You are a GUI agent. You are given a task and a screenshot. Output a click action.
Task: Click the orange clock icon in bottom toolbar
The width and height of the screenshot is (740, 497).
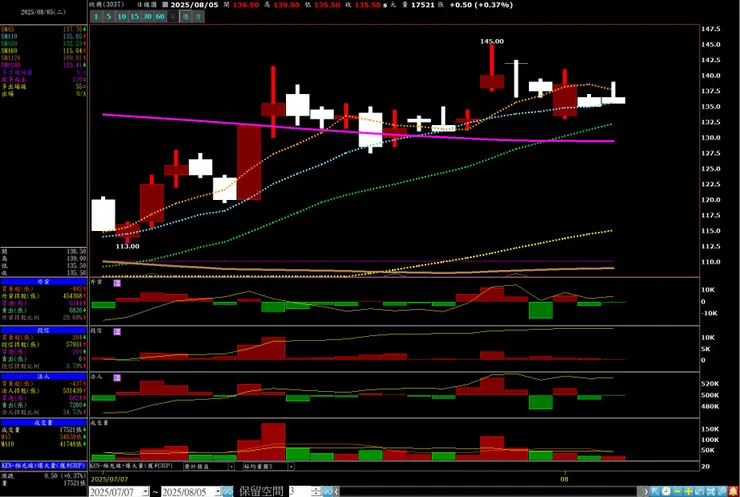tap(666, 492)
